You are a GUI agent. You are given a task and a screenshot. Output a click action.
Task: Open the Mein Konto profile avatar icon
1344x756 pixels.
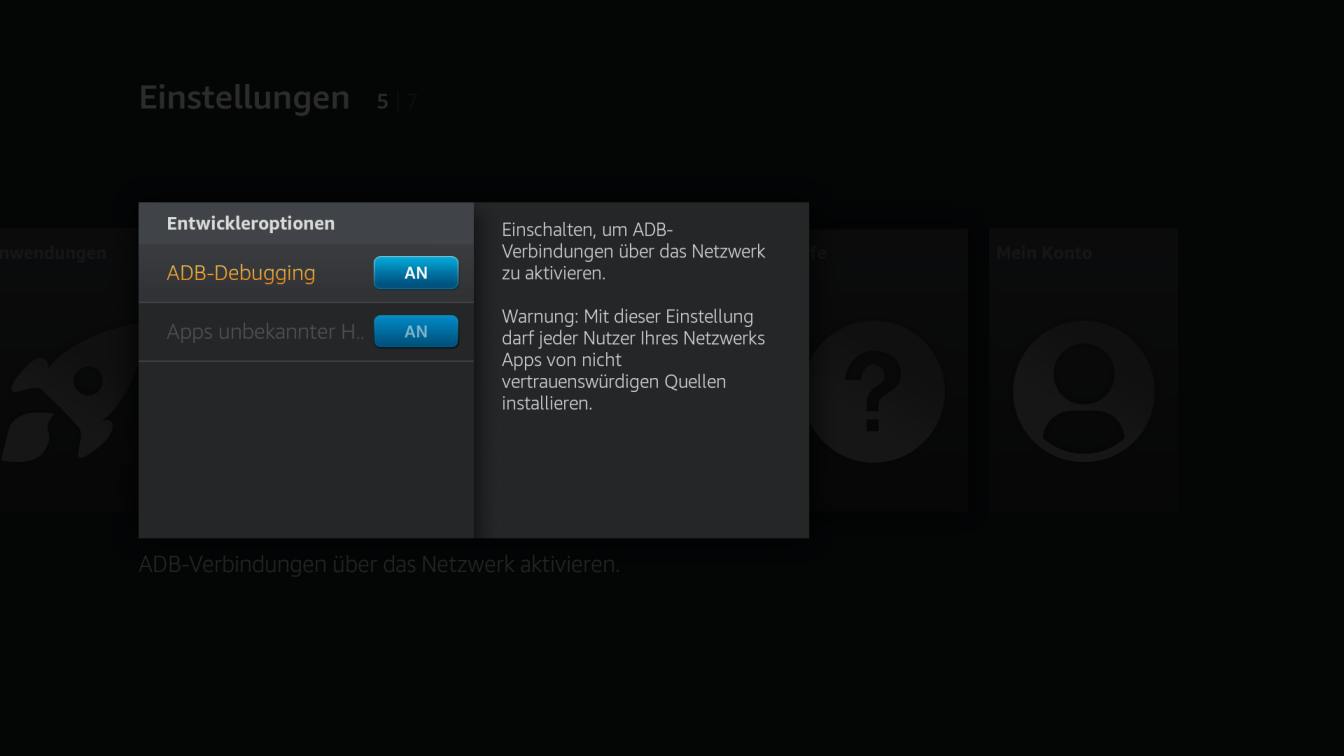[1083, 392]
